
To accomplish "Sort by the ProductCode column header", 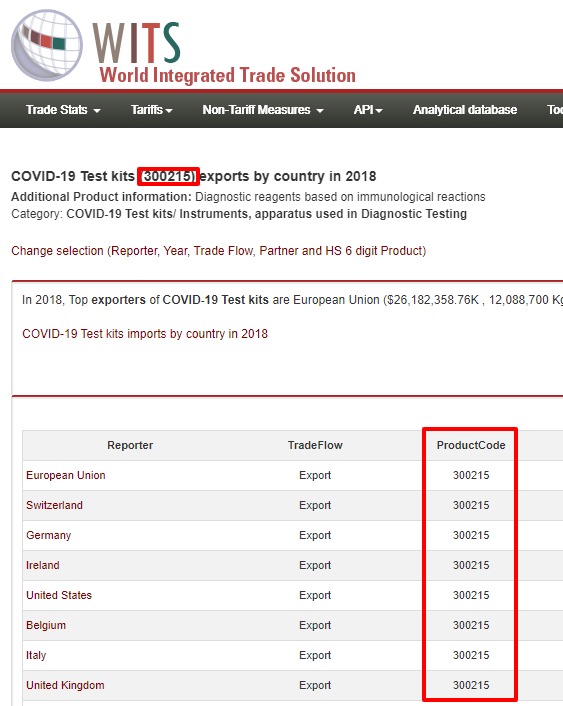I will click(x=471, y=445).
